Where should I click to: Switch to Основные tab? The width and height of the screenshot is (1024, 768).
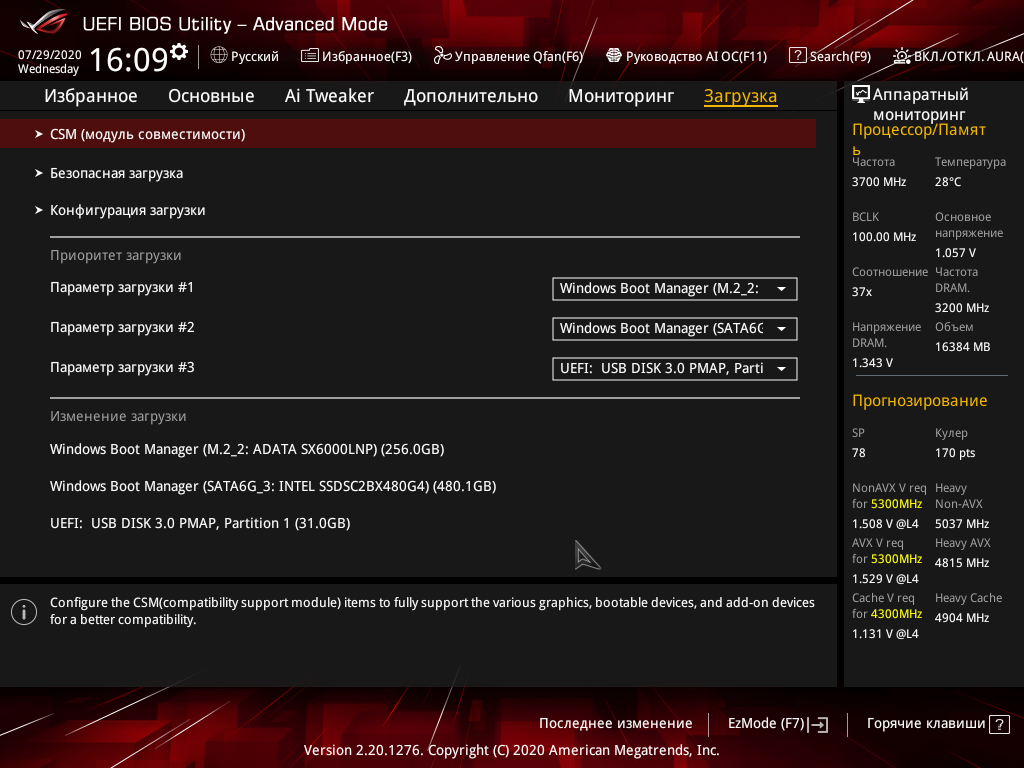click(x=211, y=96)
